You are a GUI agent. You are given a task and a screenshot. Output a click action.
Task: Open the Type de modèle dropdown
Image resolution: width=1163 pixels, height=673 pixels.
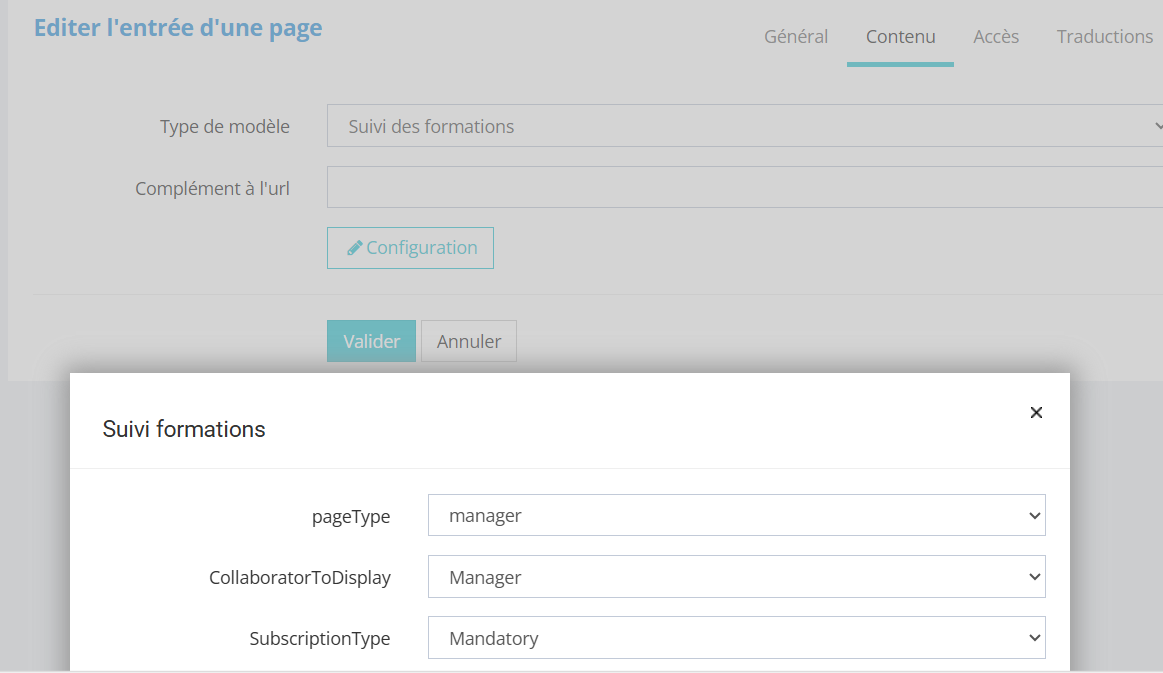pyautogui.click(x=744, y=127)
